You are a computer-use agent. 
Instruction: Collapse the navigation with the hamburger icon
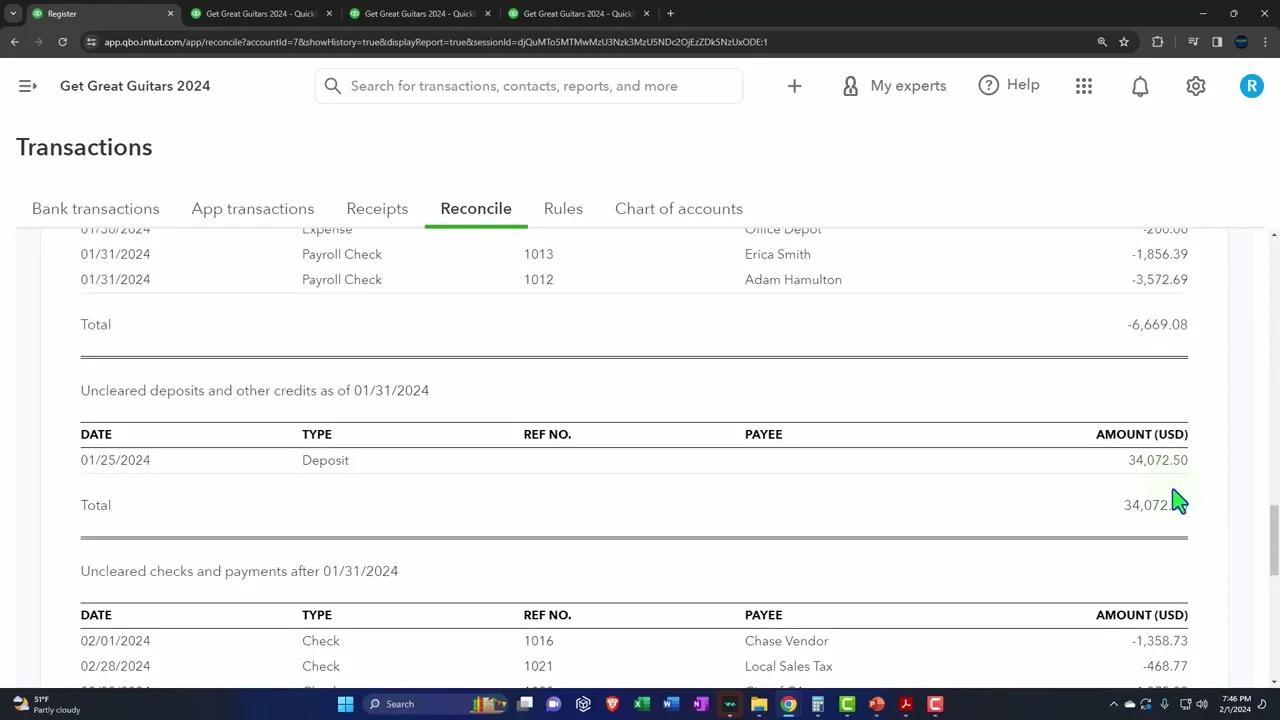point(27,86)
